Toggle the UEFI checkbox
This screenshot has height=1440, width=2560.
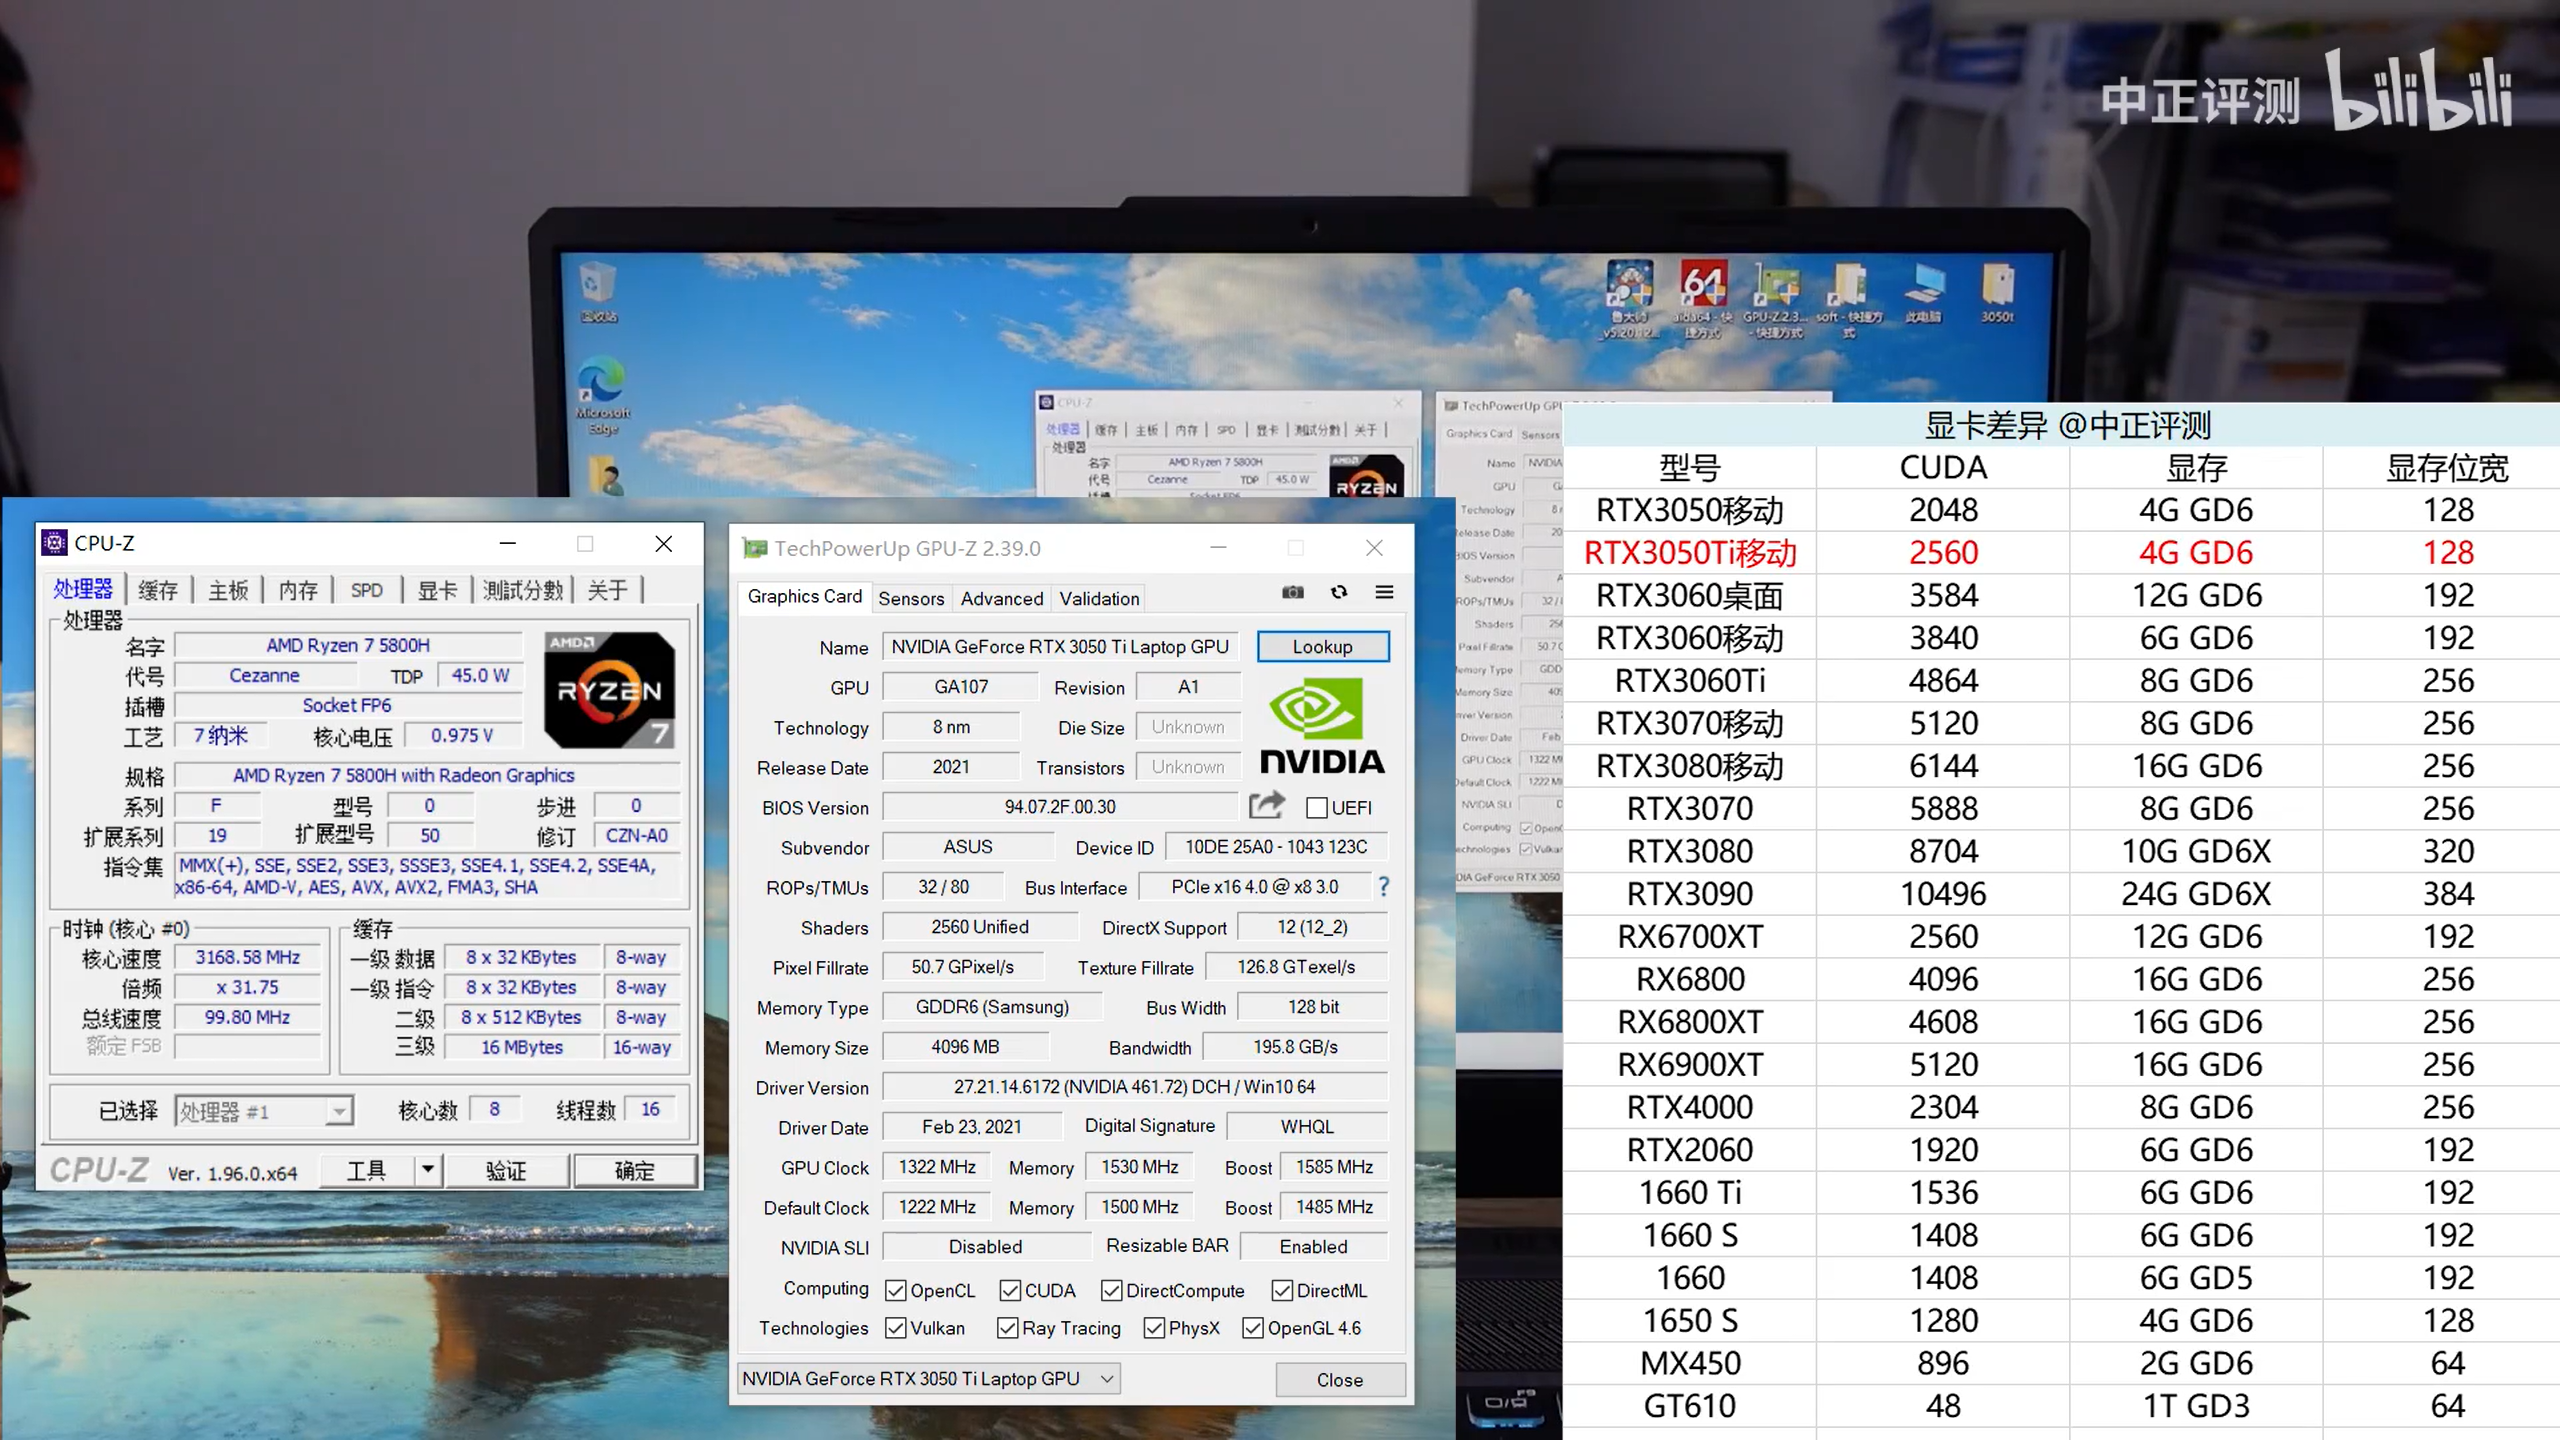1317,807
